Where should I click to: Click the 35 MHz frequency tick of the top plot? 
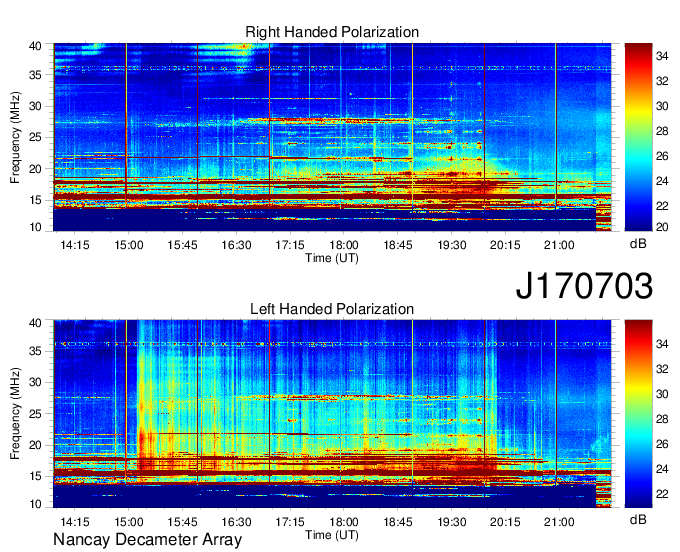(x=36, y=75)
